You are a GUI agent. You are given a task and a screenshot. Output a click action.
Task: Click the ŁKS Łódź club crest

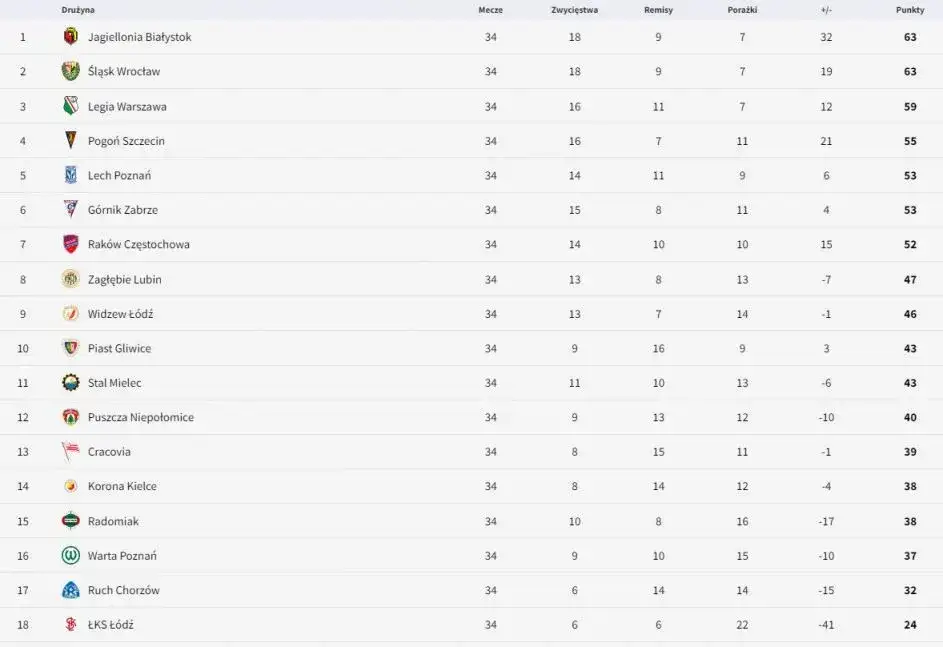tap(70, 625)
